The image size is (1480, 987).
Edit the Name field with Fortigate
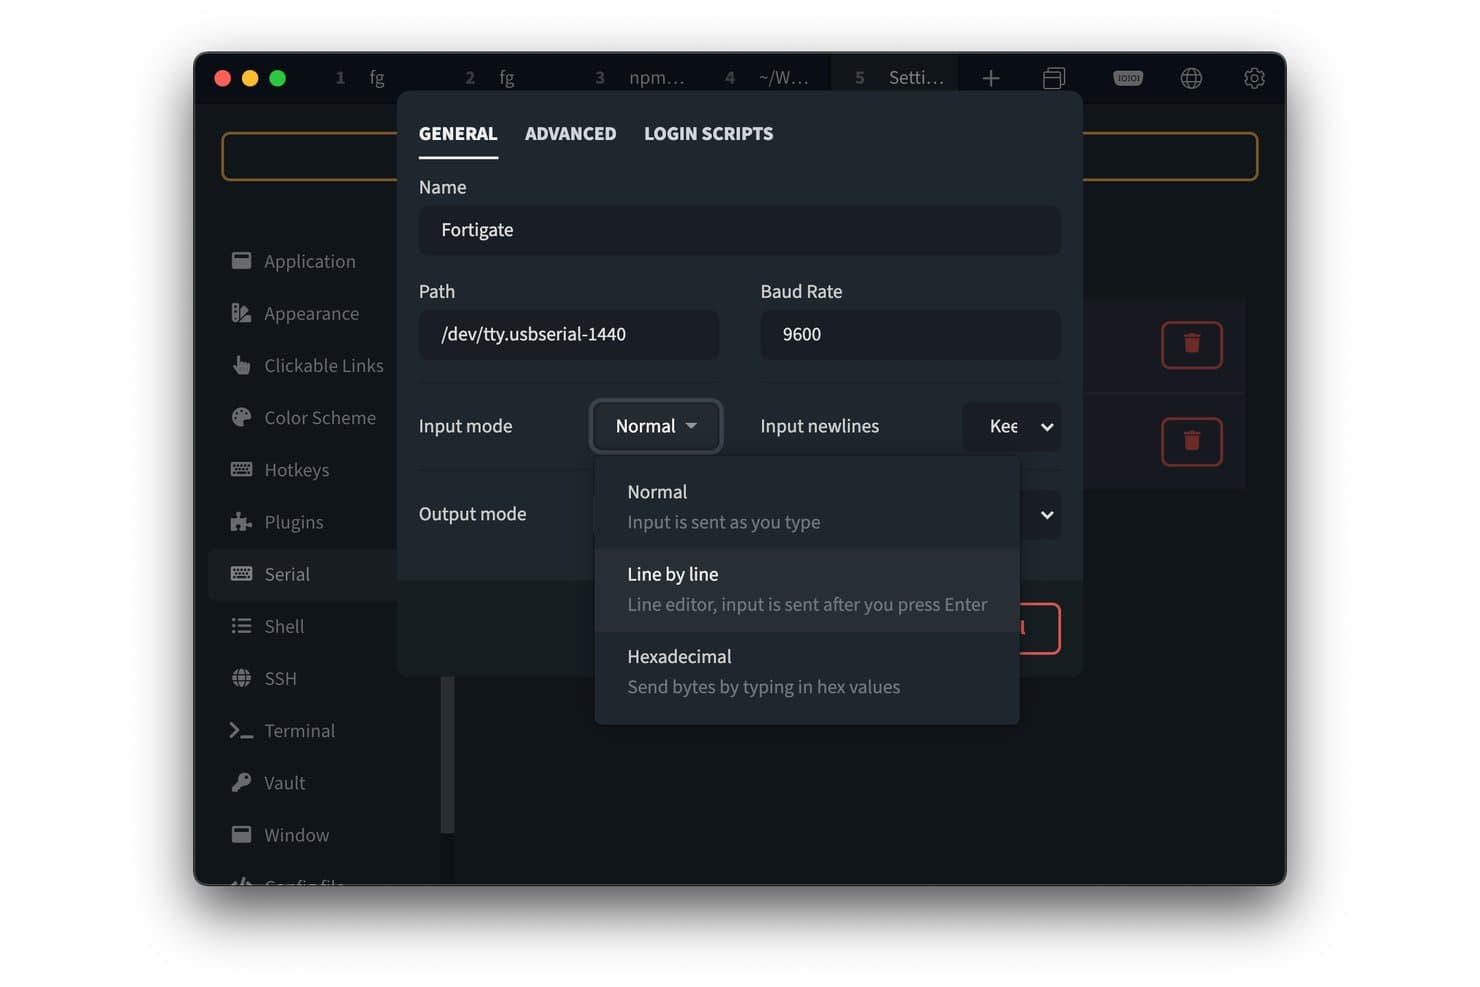[x=739, y=230]
